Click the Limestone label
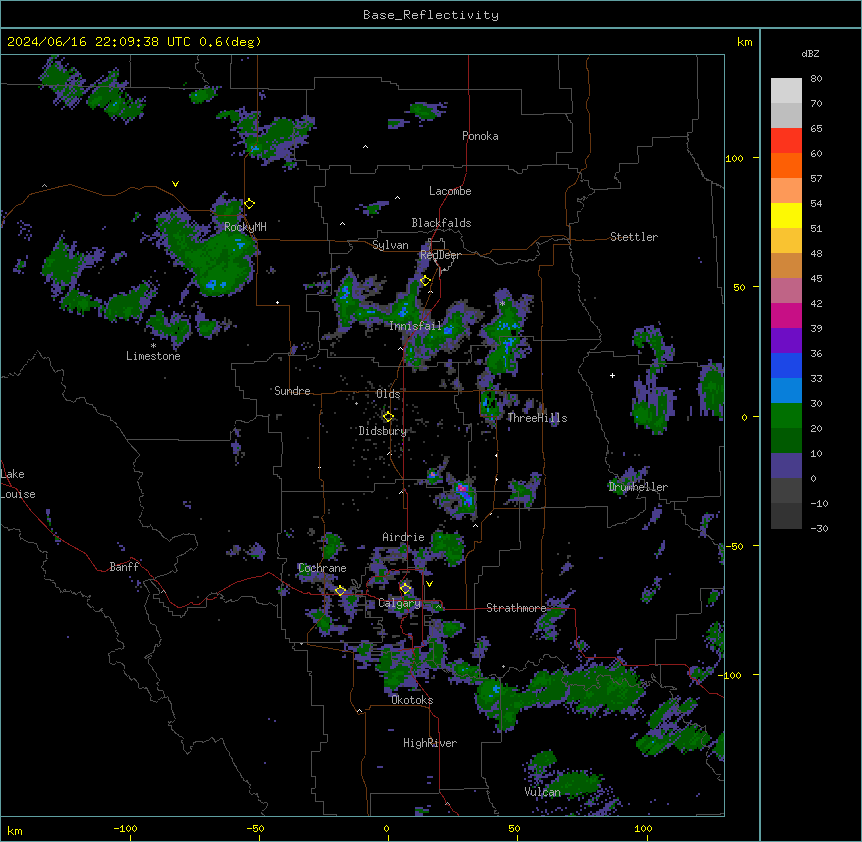The height and width of the screenshot is (842, 862). (153, 356)
